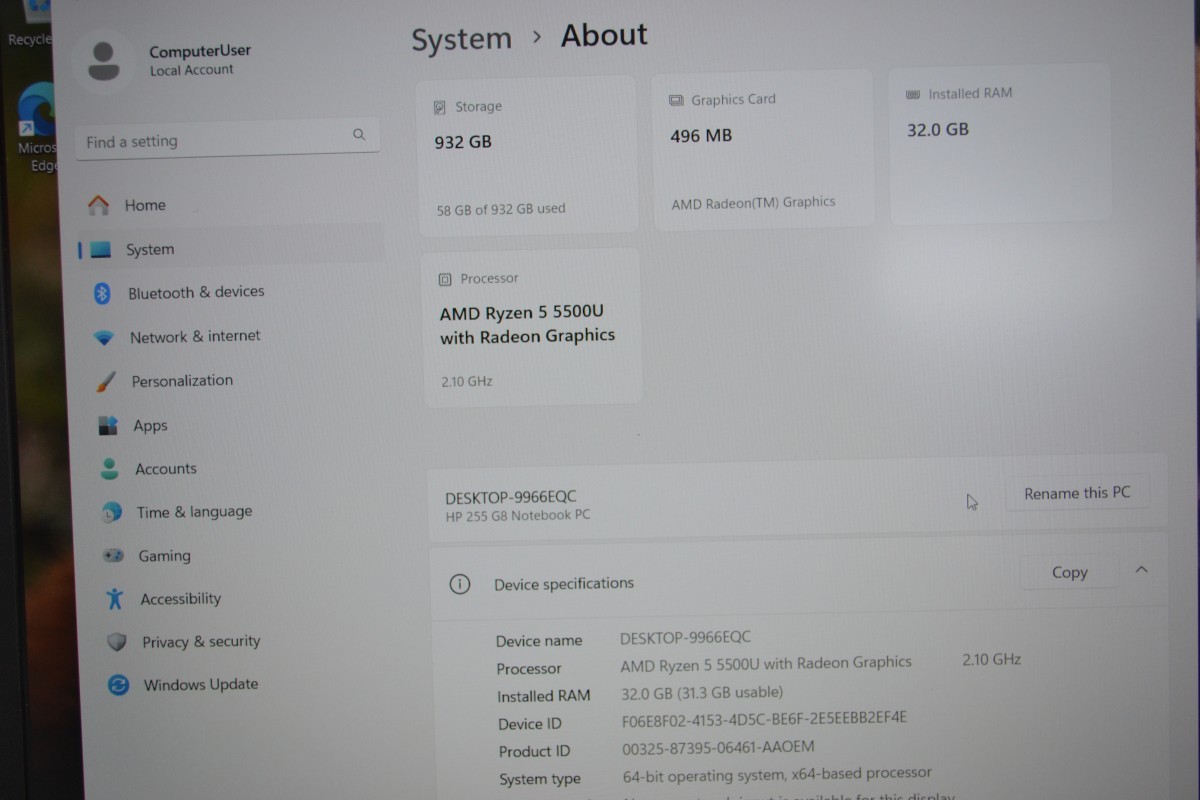The height and width of the screenshot is (800, 1200).
Task: Click the 'Local Account' text
Action: click(191, 70)
